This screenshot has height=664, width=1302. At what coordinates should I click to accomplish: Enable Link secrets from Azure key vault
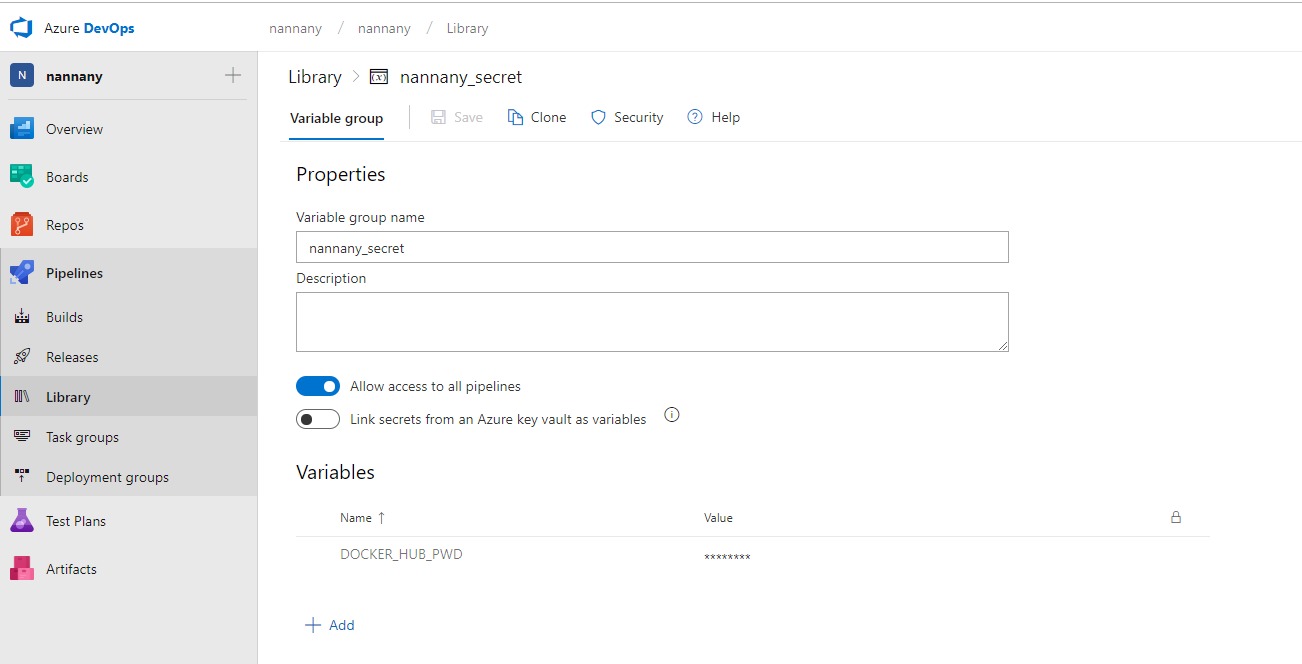(x=318, y=419)
